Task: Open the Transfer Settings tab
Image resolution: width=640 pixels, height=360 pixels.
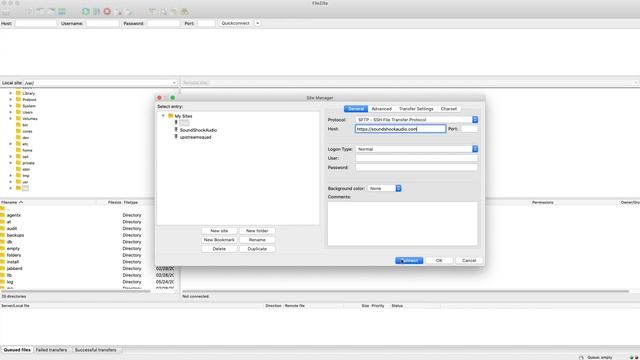Action: (416, 109)
